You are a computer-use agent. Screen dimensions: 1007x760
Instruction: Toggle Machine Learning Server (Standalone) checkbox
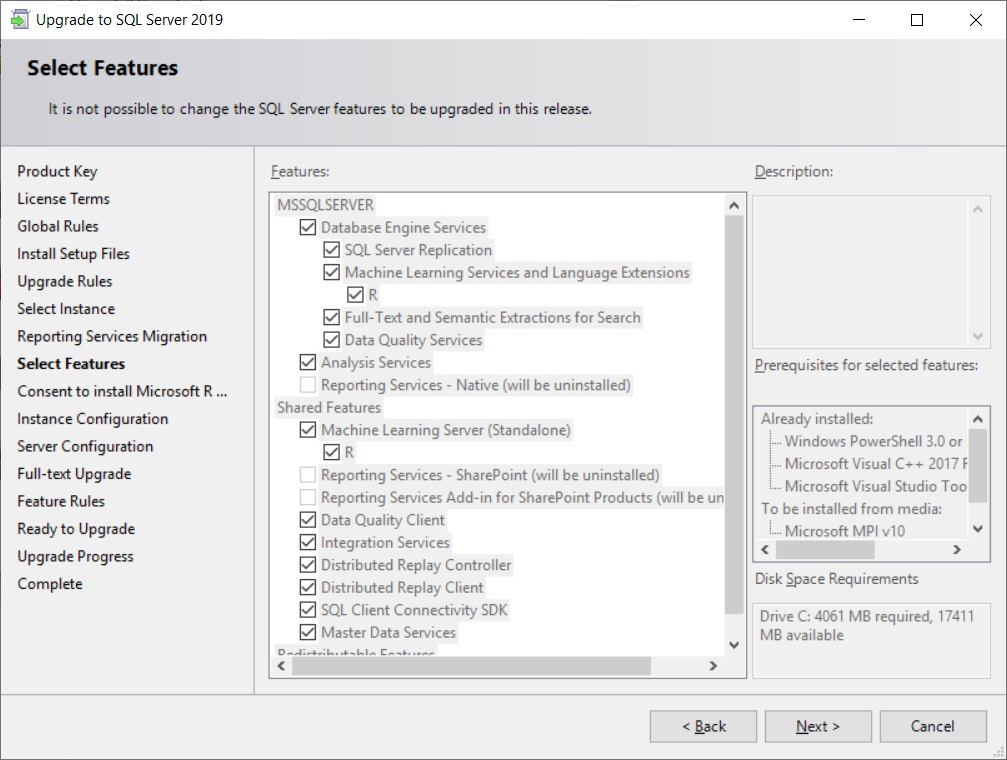(308, 430)
